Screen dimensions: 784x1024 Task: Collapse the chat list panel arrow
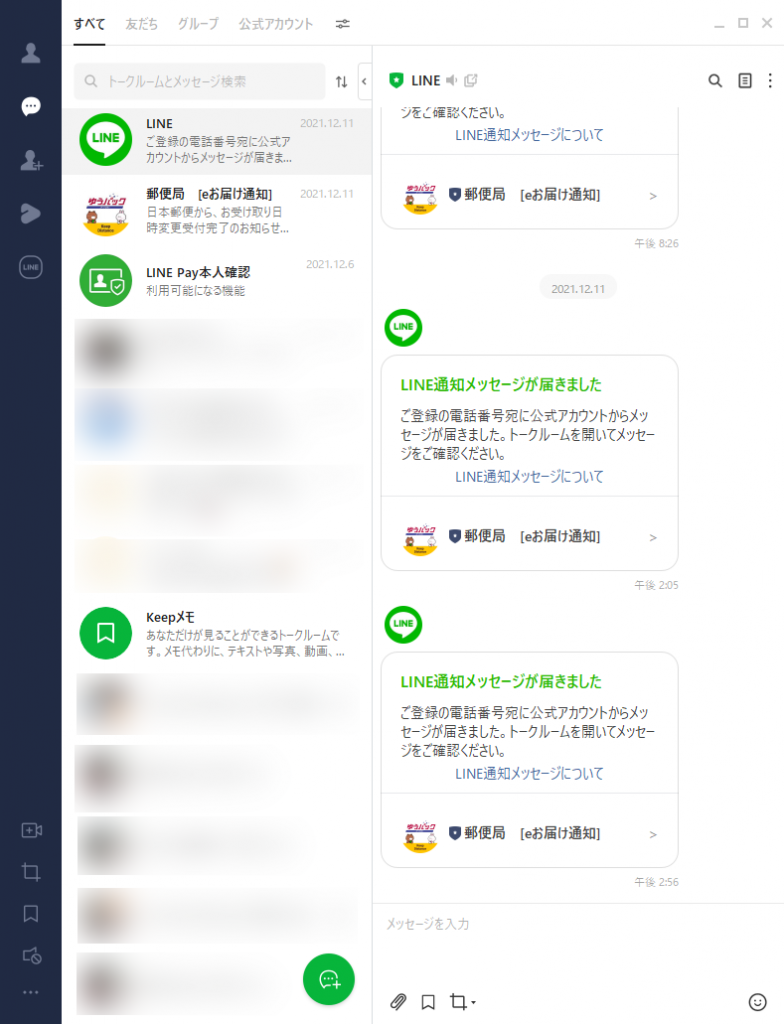coord(365,82)
